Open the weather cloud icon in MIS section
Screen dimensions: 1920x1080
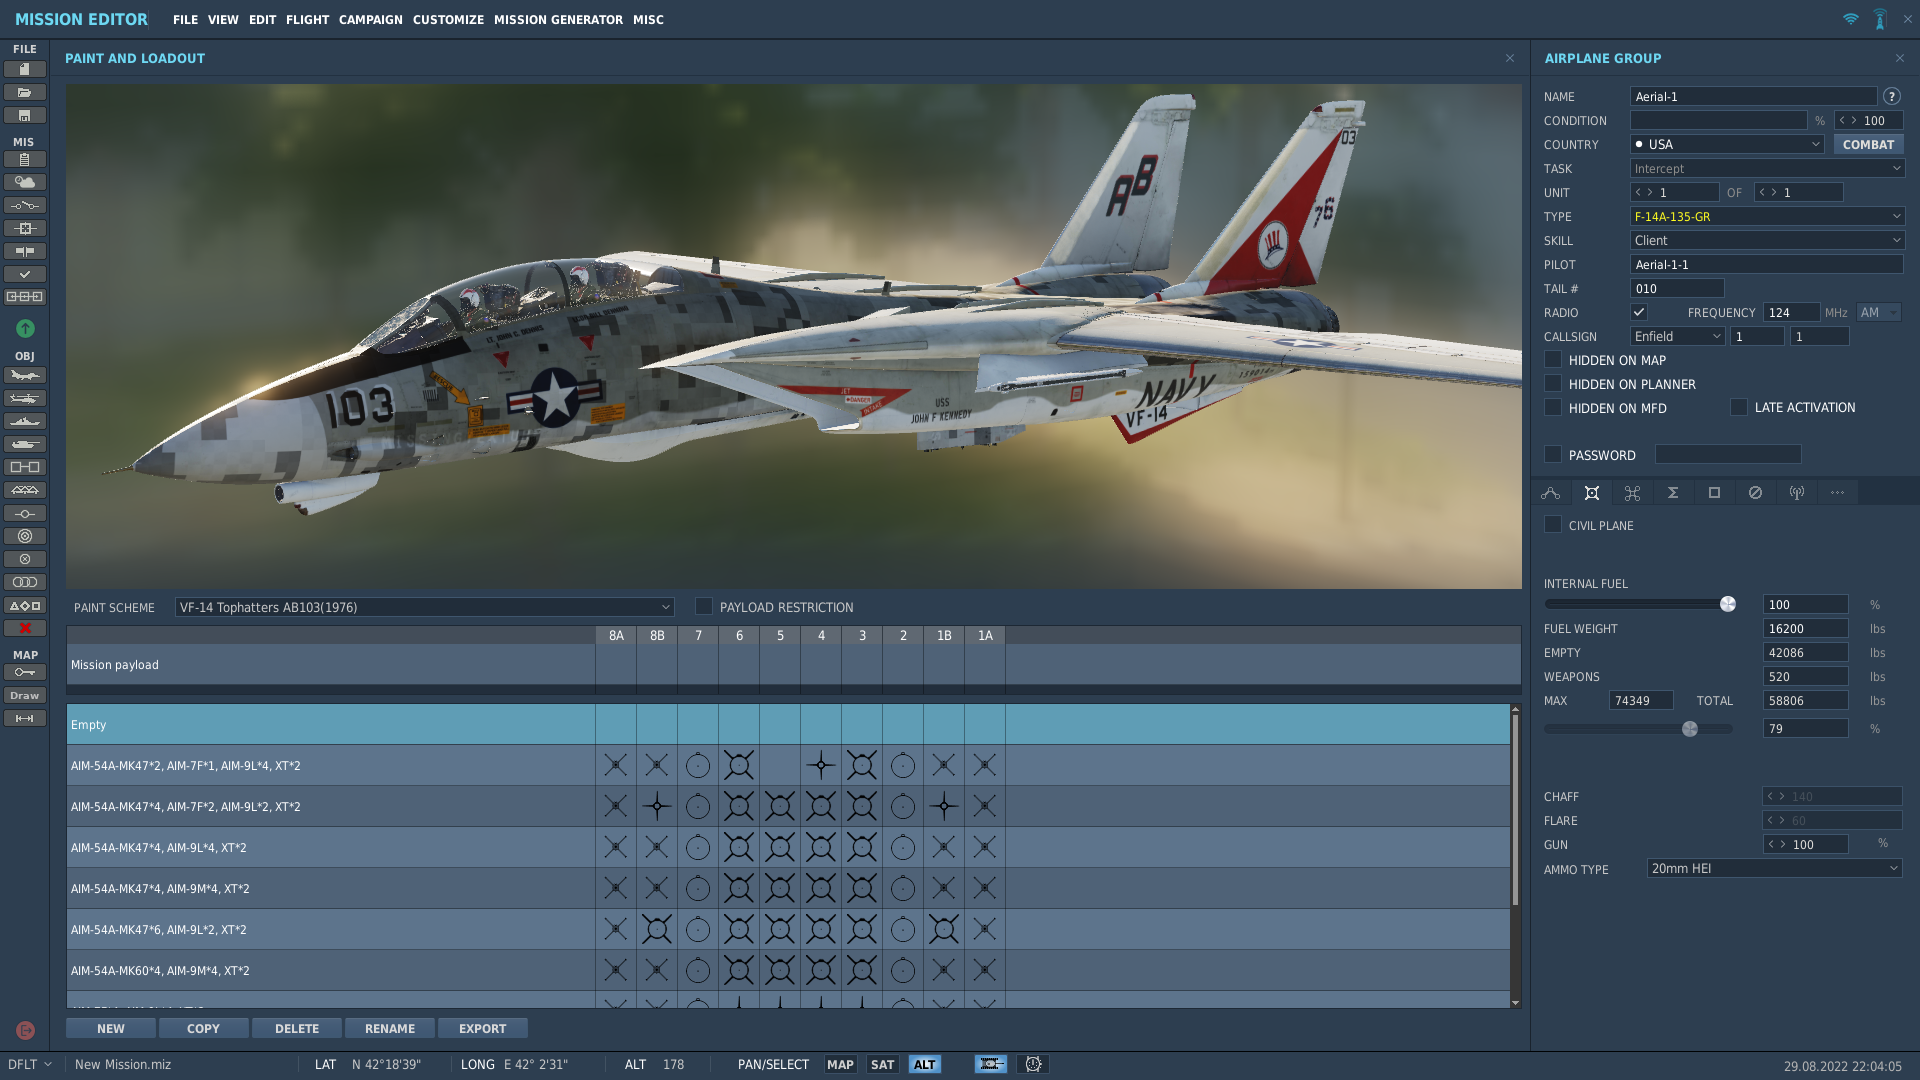25,182
